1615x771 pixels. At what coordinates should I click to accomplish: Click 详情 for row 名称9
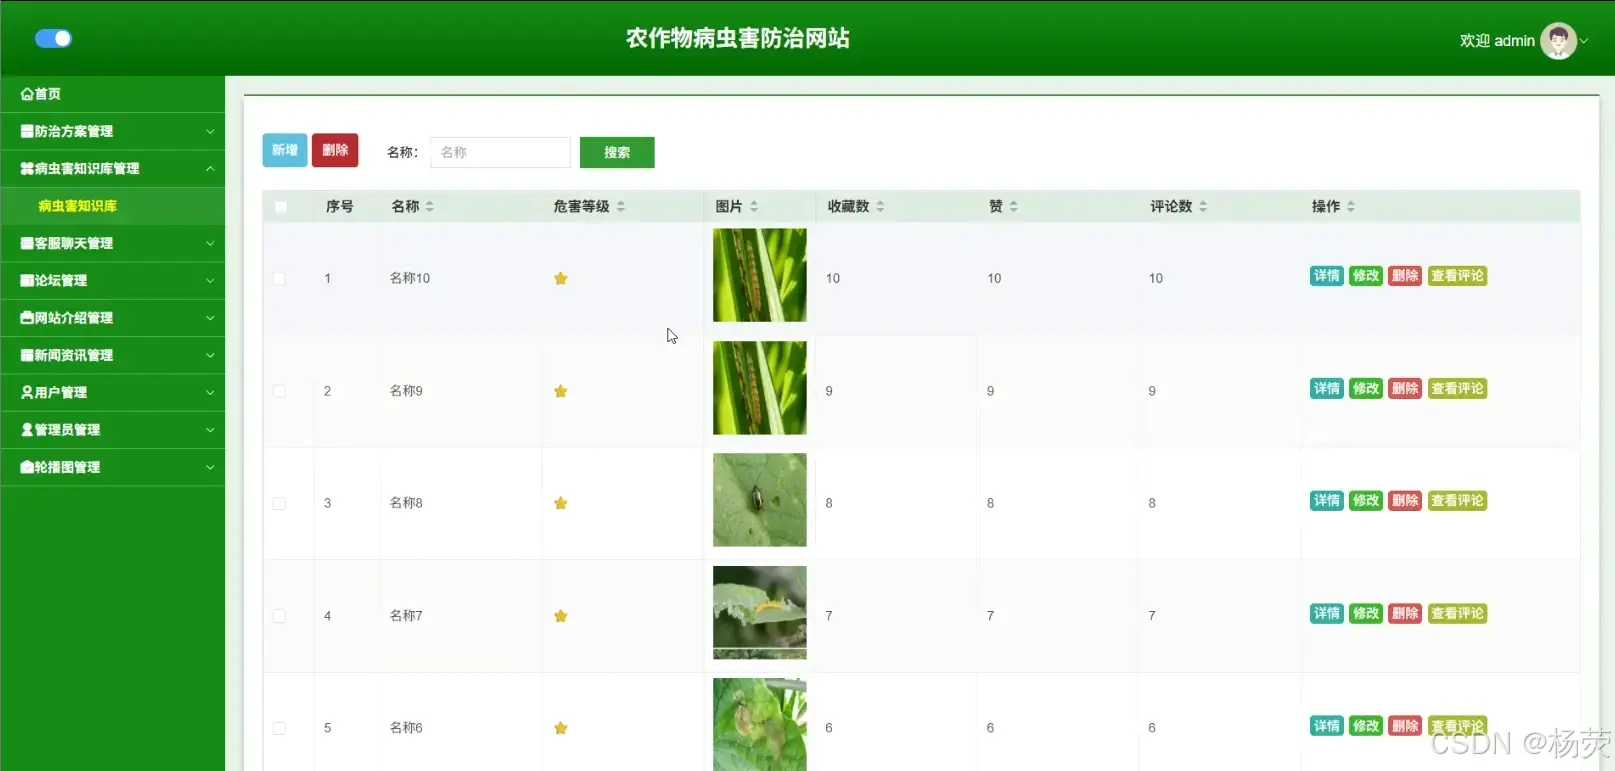(x=1327, y=388)
